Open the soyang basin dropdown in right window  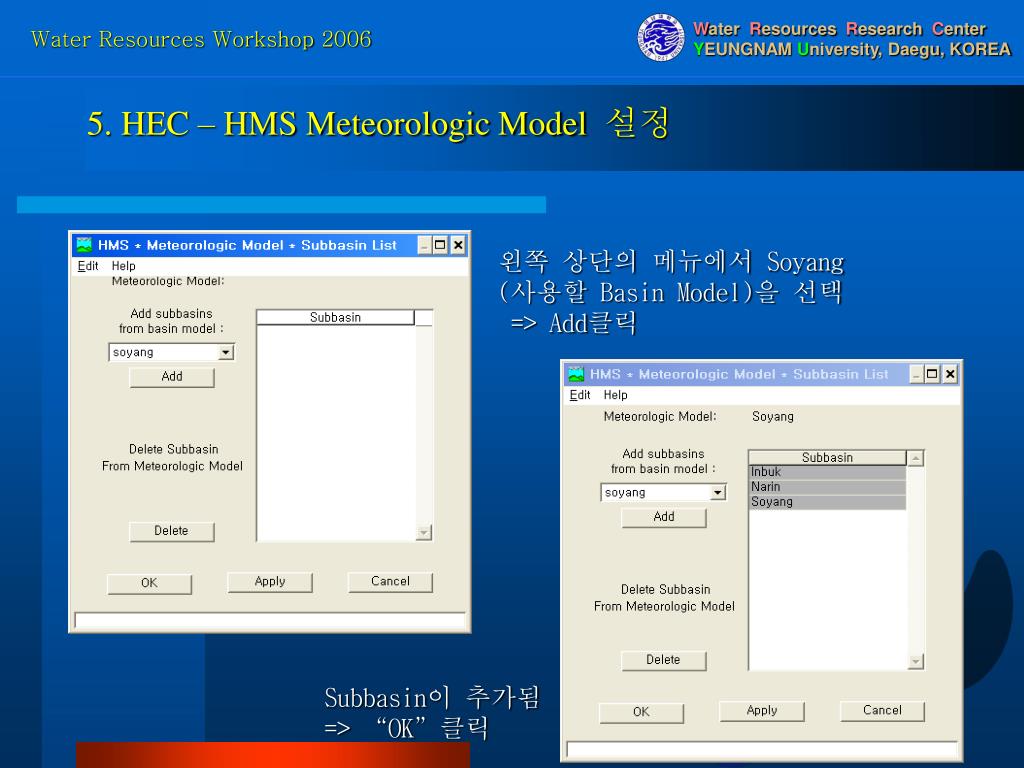coord(718,492)
